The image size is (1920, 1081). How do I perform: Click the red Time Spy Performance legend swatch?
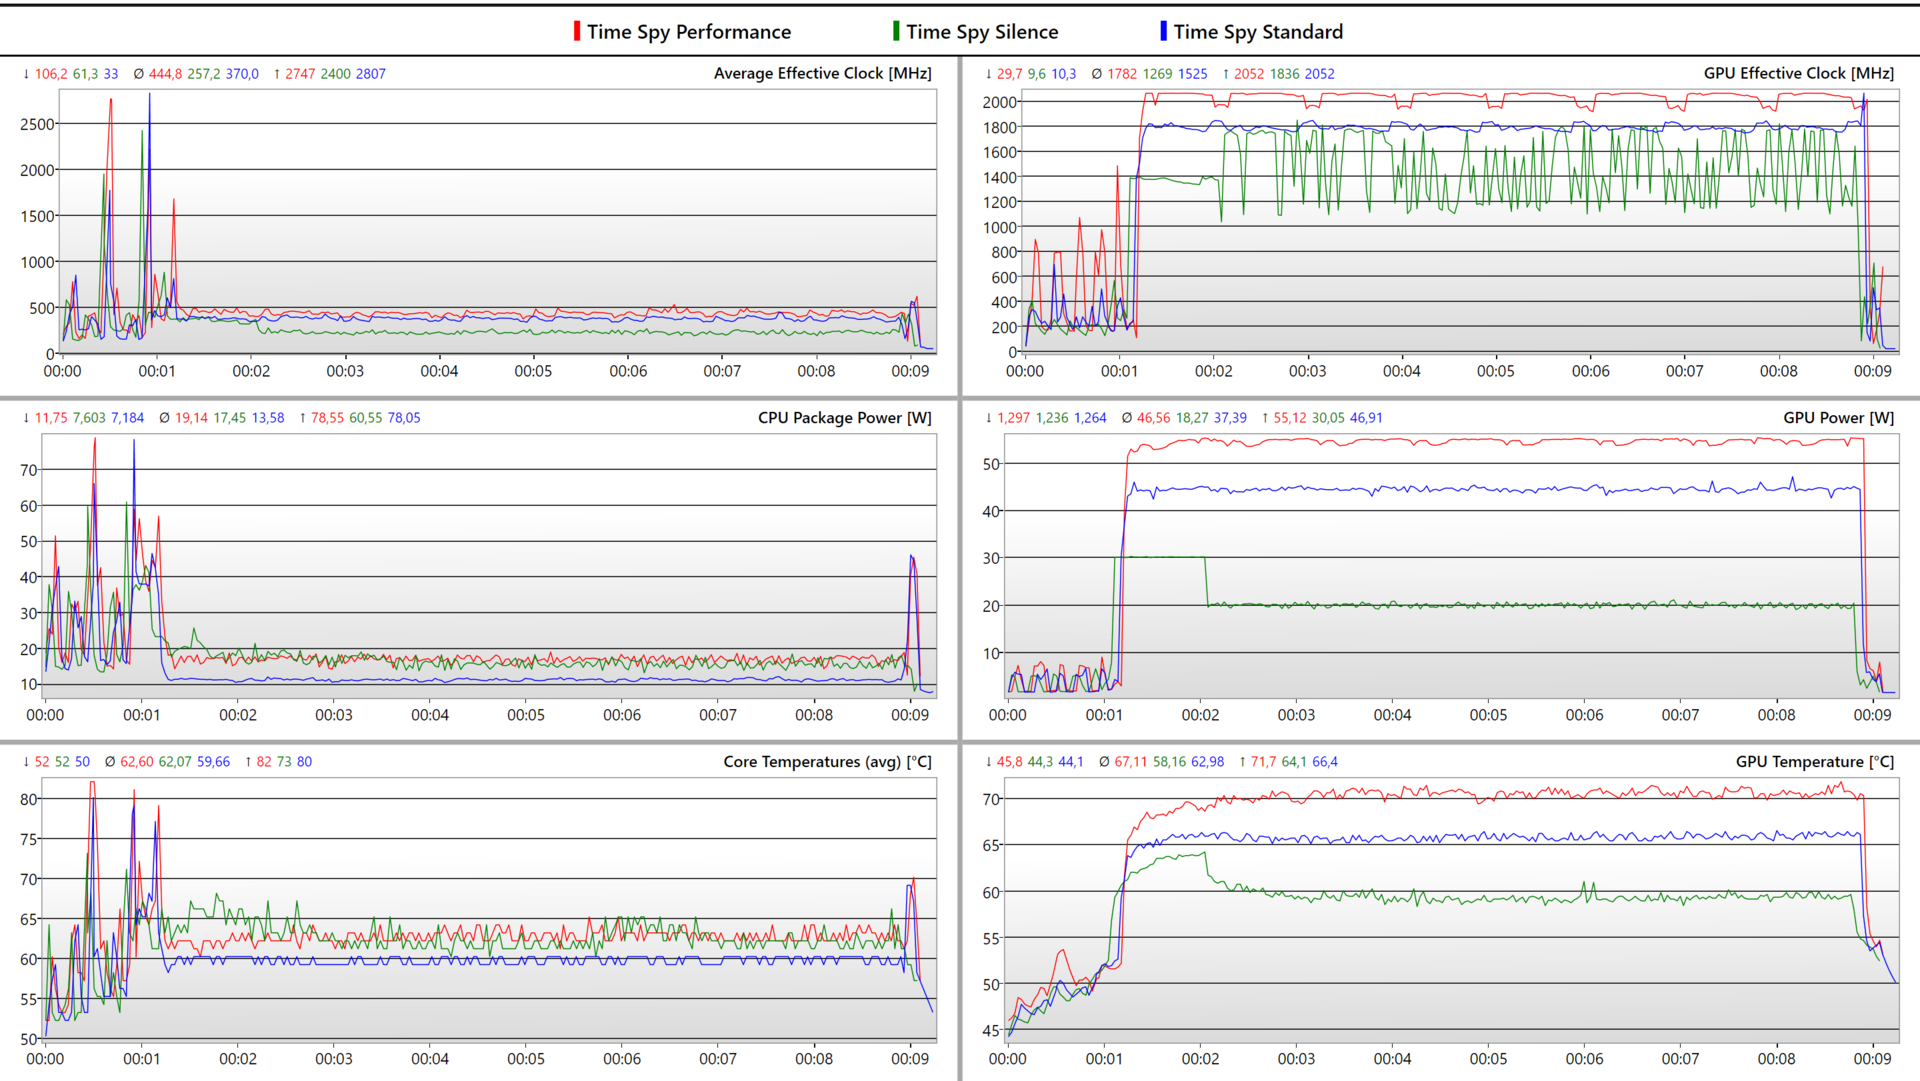point(577,31)
